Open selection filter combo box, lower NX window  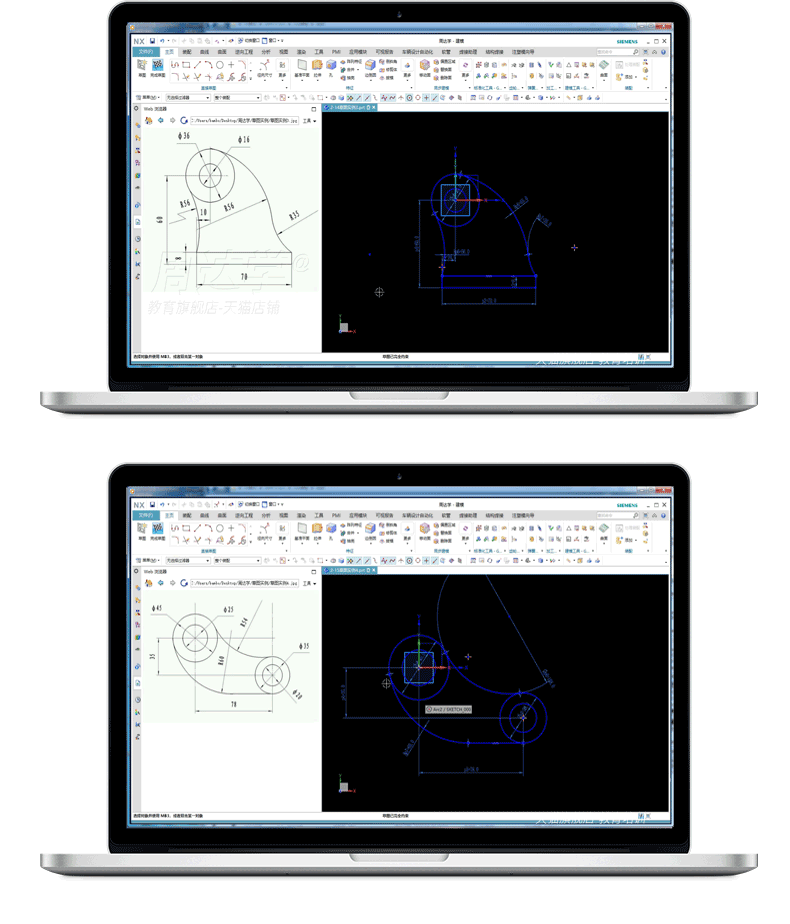tap(188, 560)
